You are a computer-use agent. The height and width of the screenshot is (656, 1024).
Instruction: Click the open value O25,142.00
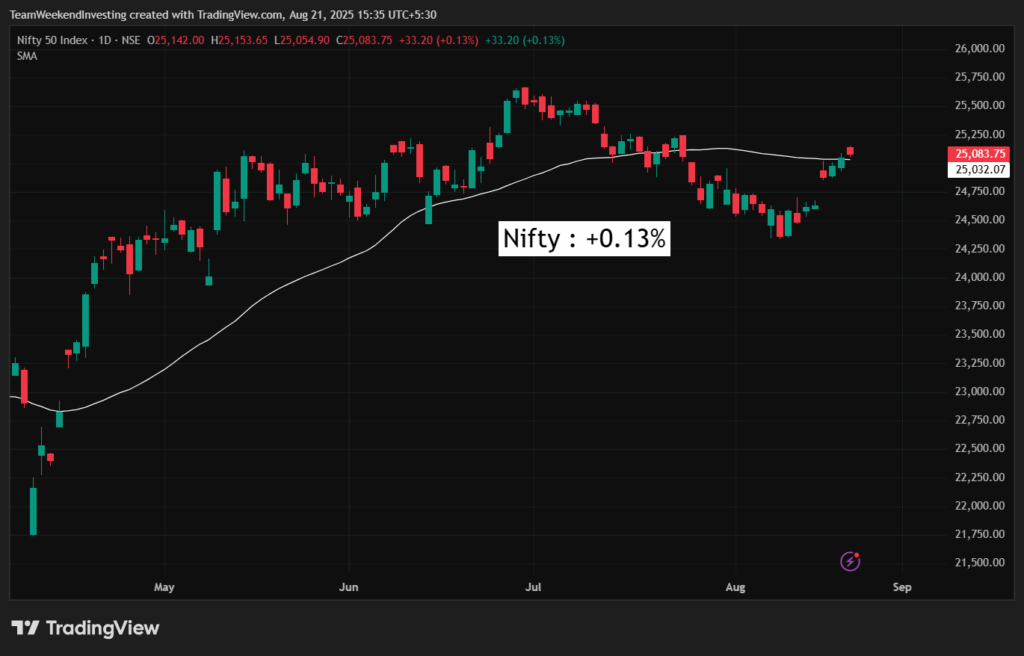pyautogui.click(x=176, y=40)
